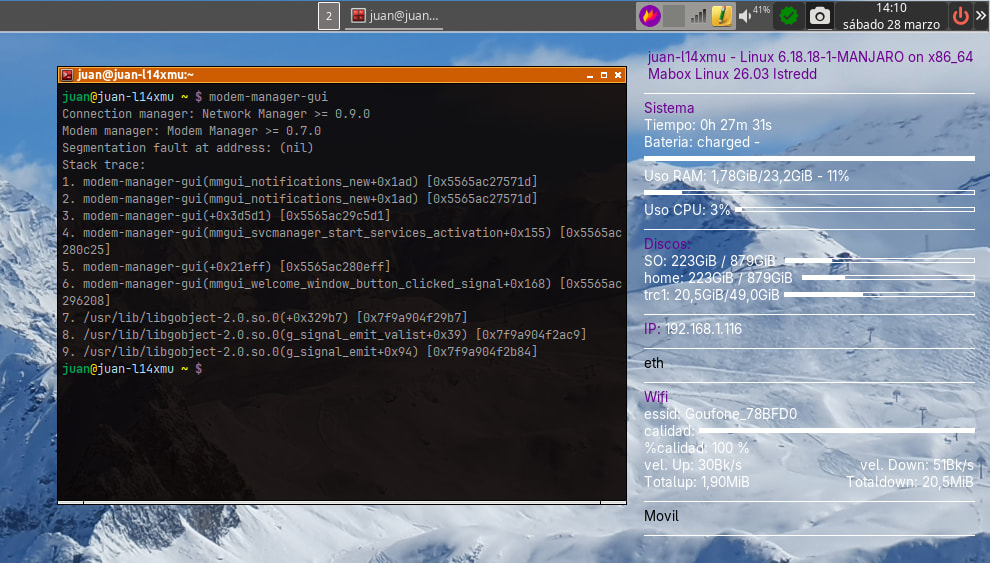Expand the panel's double-chevron overflow arrow
990x563 pixels.
(x=981, y=16)
